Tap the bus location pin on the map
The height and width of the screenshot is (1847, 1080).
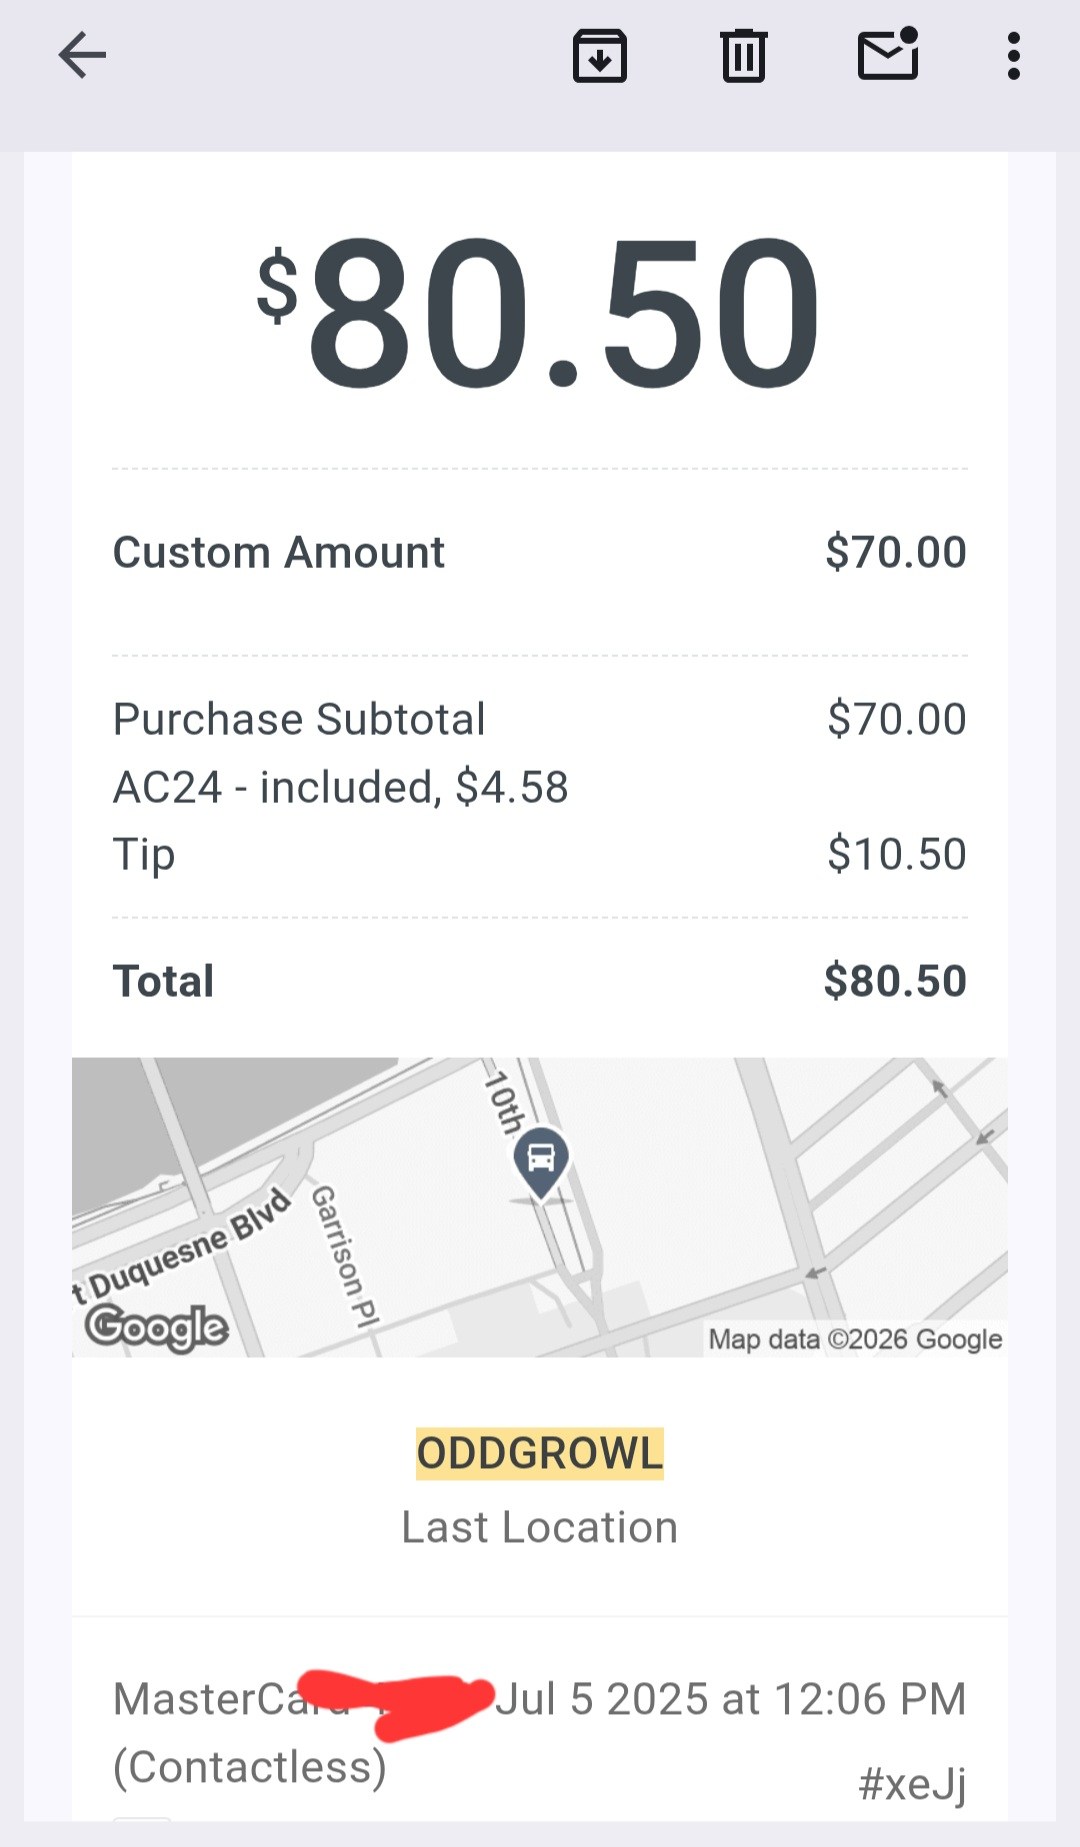coord(541,1160)
